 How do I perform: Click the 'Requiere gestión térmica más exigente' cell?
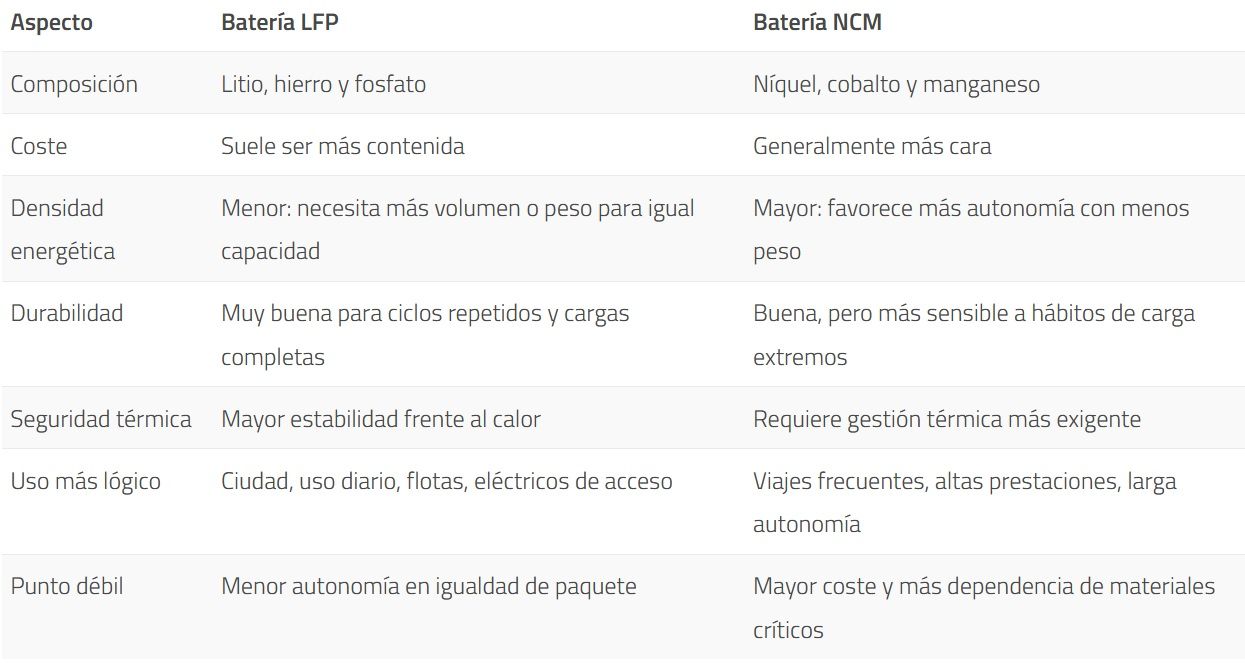pos(947,419)
